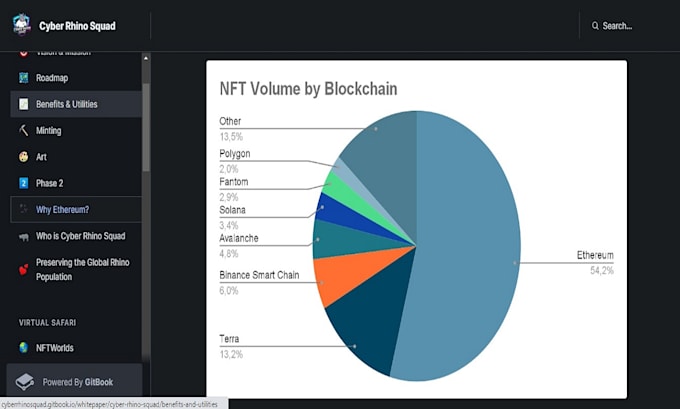Click the Other chart label
This screenshot has width=680, height=409.
pyautogui.click(x=230, y=121)
